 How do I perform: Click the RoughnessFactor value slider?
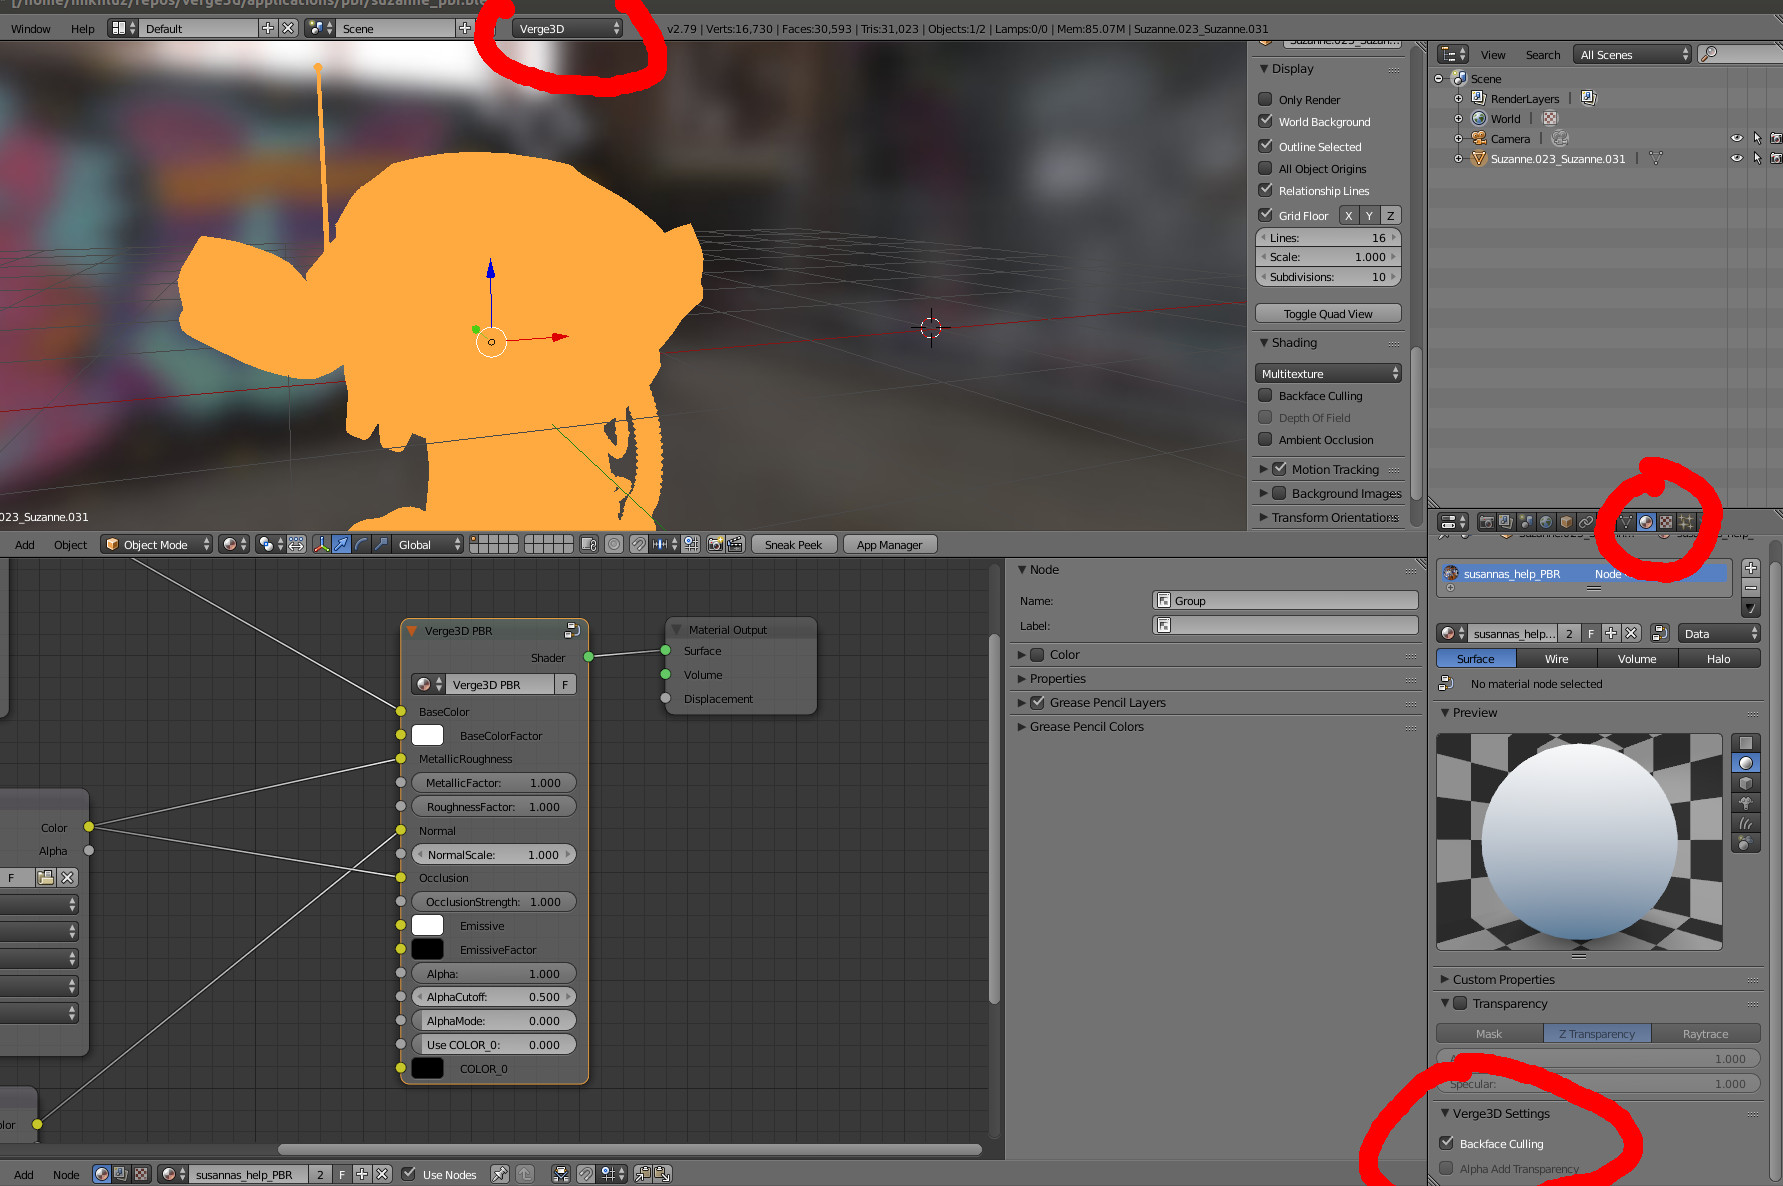[493, 806]
